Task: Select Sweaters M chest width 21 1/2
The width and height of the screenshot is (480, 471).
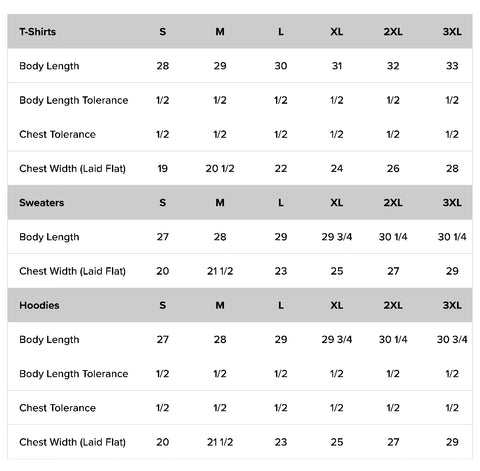Action: point(220,271)
